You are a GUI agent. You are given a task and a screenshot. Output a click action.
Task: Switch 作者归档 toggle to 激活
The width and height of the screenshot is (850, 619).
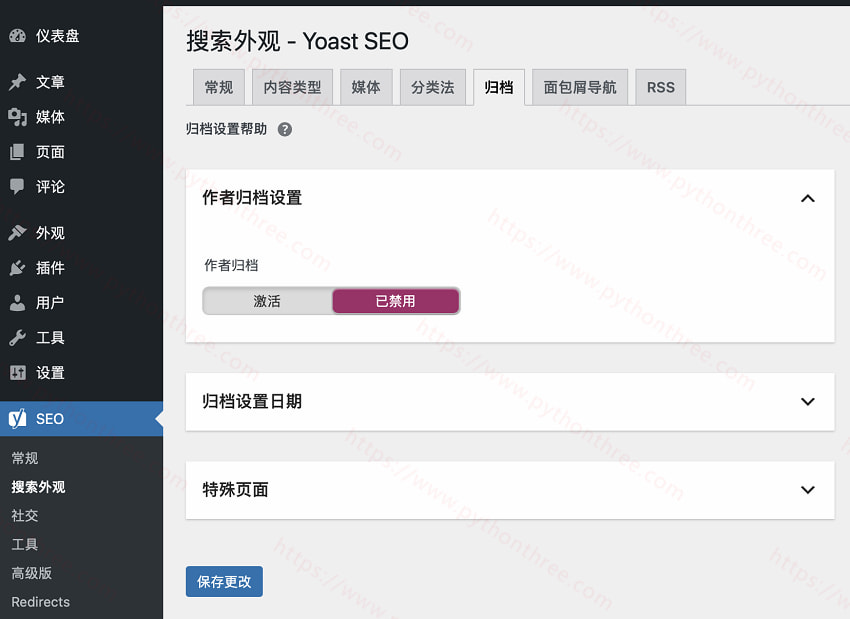[267, 301]
